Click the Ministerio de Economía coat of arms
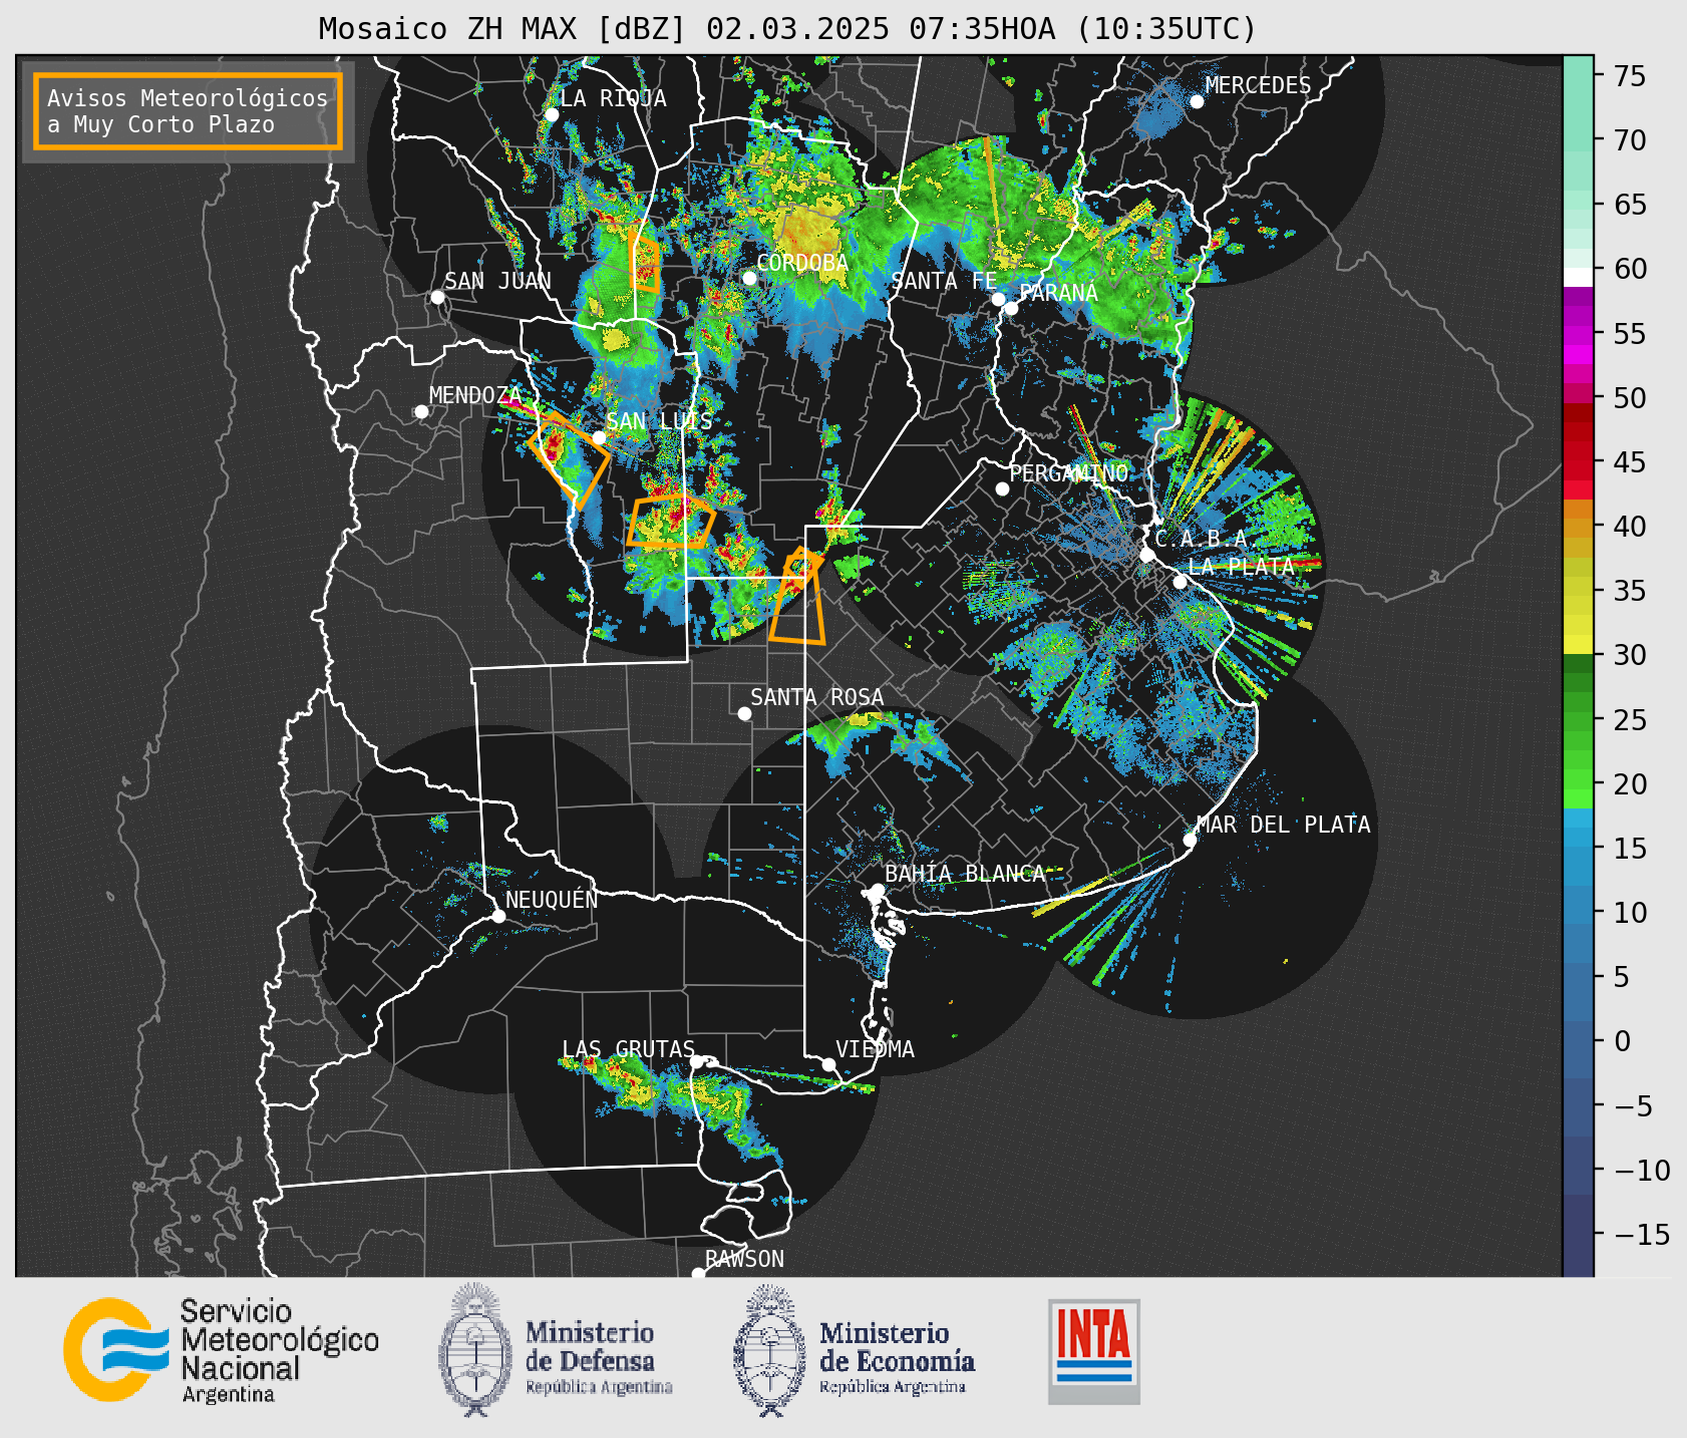Viewport: 1687px width, 1438px height. click(x=769, y=1350)
